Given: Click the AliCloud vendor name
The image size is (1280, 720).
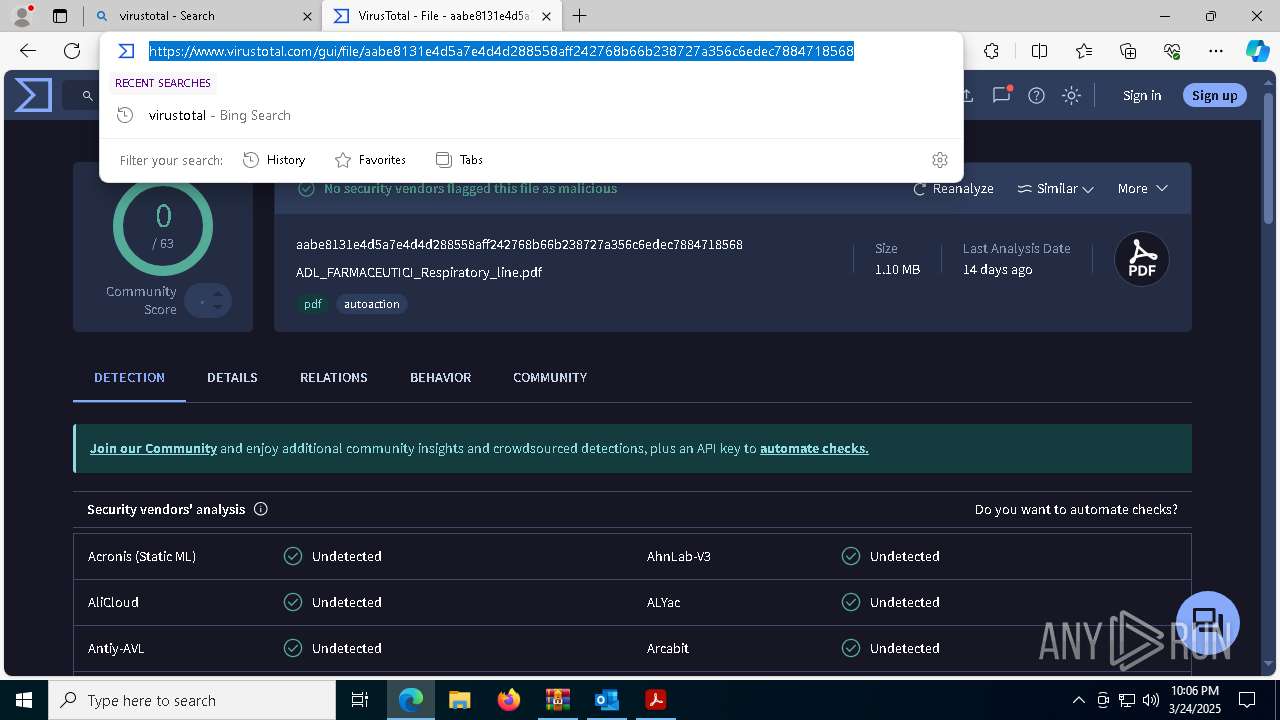Looking at the screenshot, I should point(113,602).
